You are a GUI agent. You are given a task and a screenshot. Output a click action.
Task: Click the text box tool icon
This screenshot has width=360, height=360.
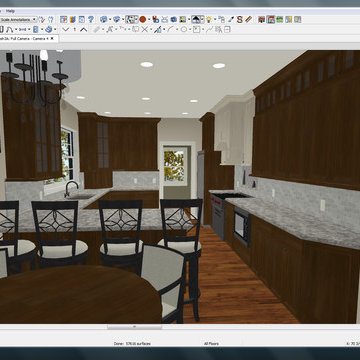click(x=196, y=29)
